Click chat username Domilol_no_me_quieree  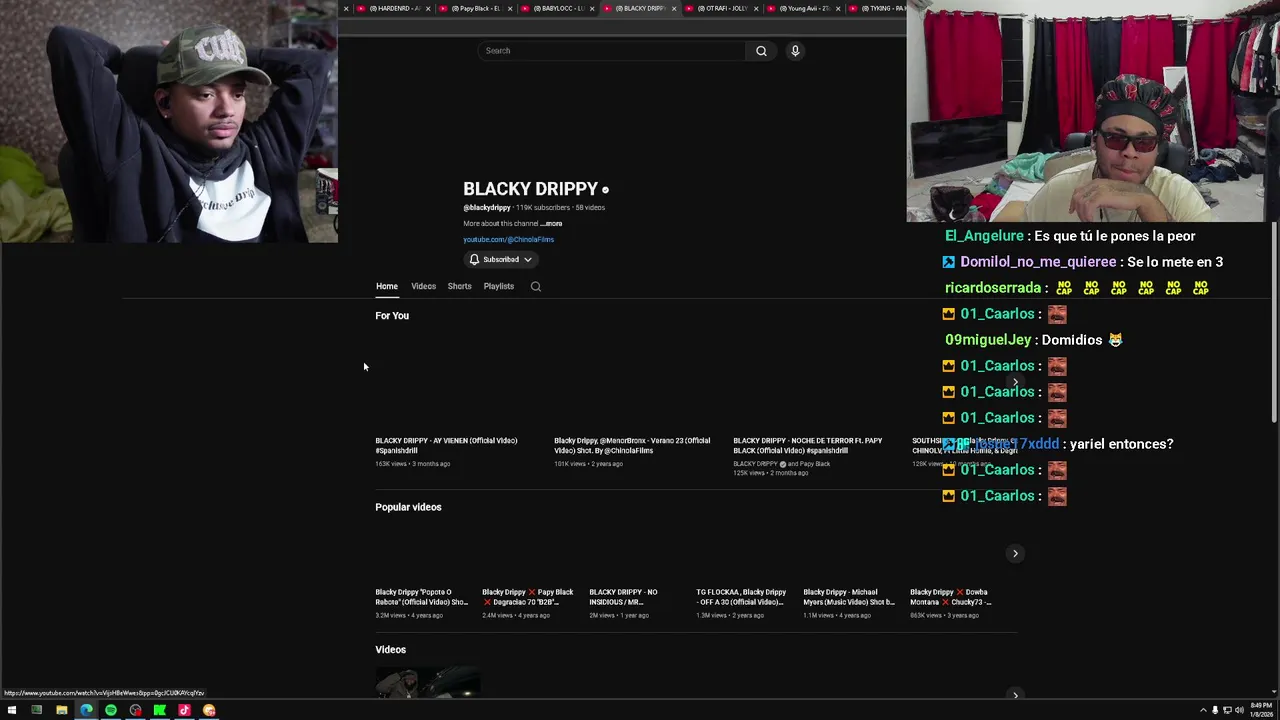1038,262
